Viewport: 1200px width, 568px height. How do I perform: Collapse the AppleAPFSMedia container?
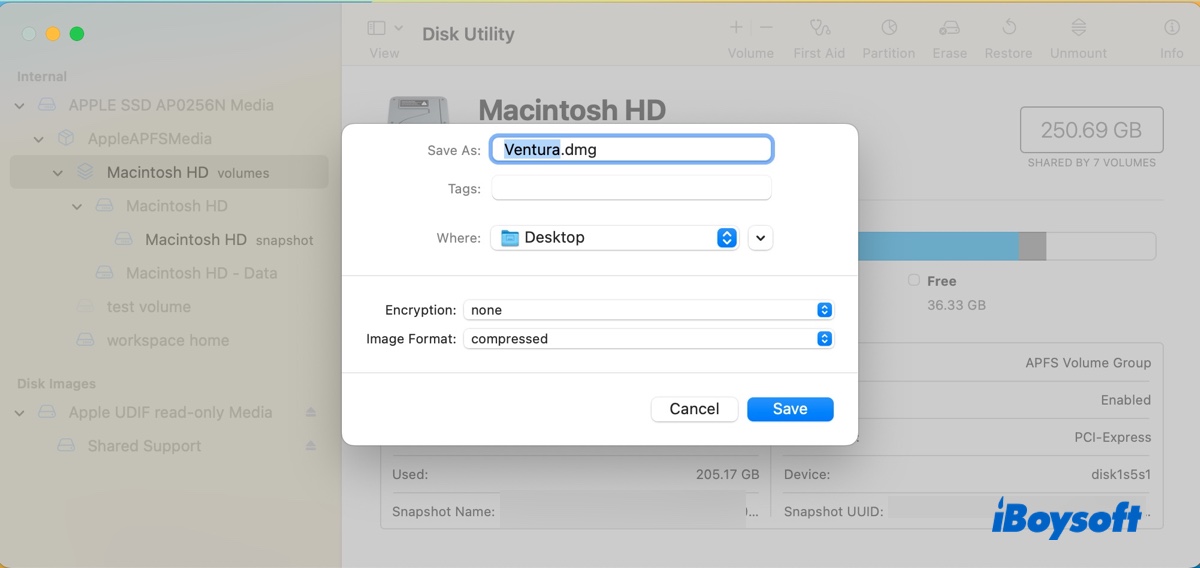[39, 139]
